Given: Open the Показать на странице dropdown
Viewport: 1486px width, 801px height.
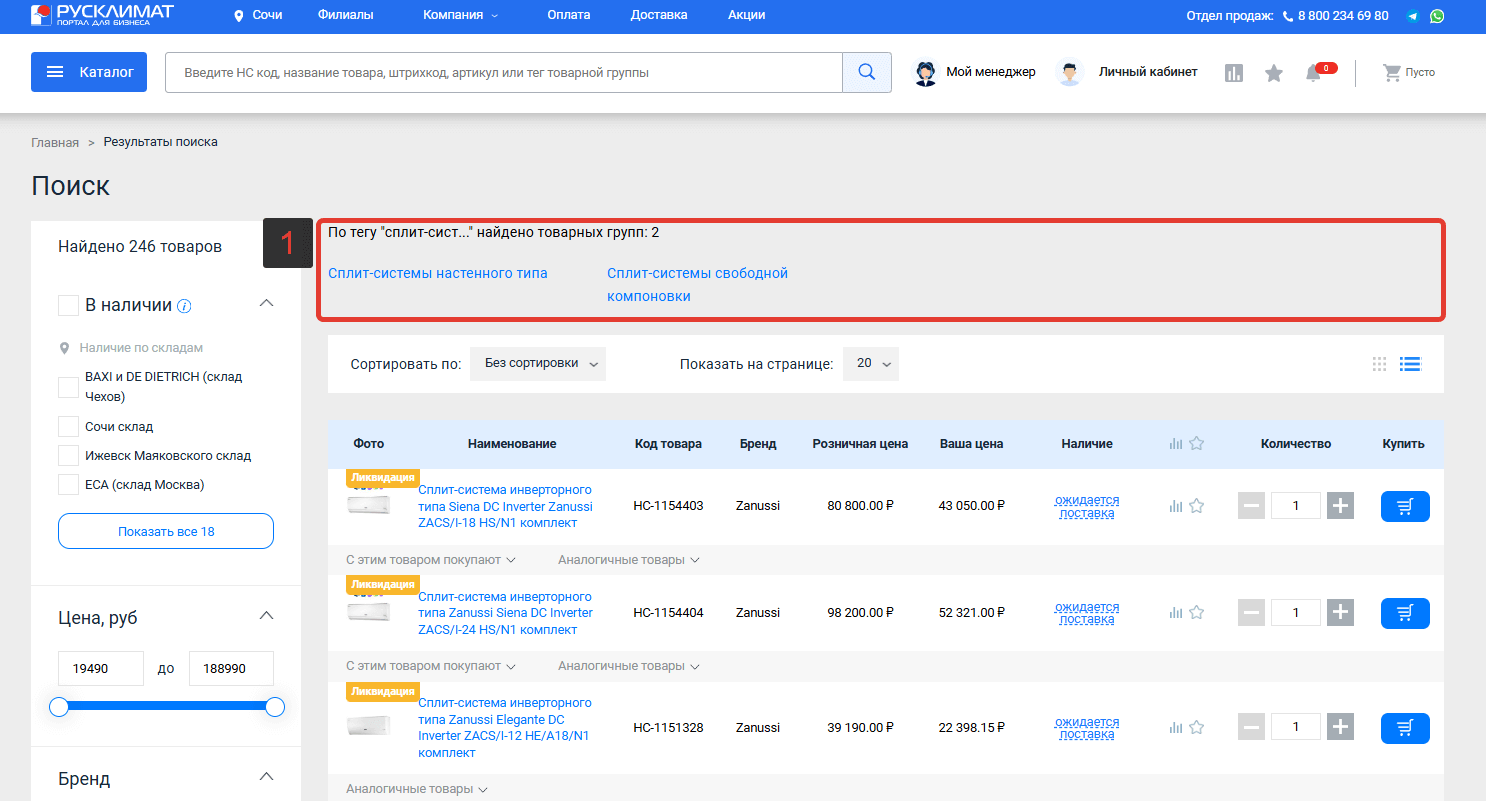Looking at the screenshot, I should [x=871, y=364].
